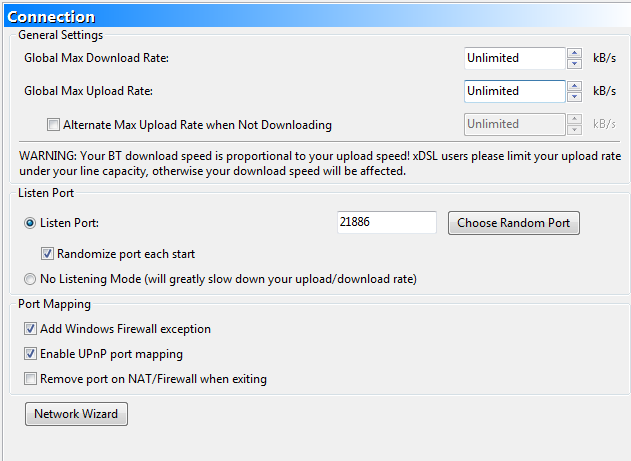
Task: Open the Network Wizard
Action: 76,414
